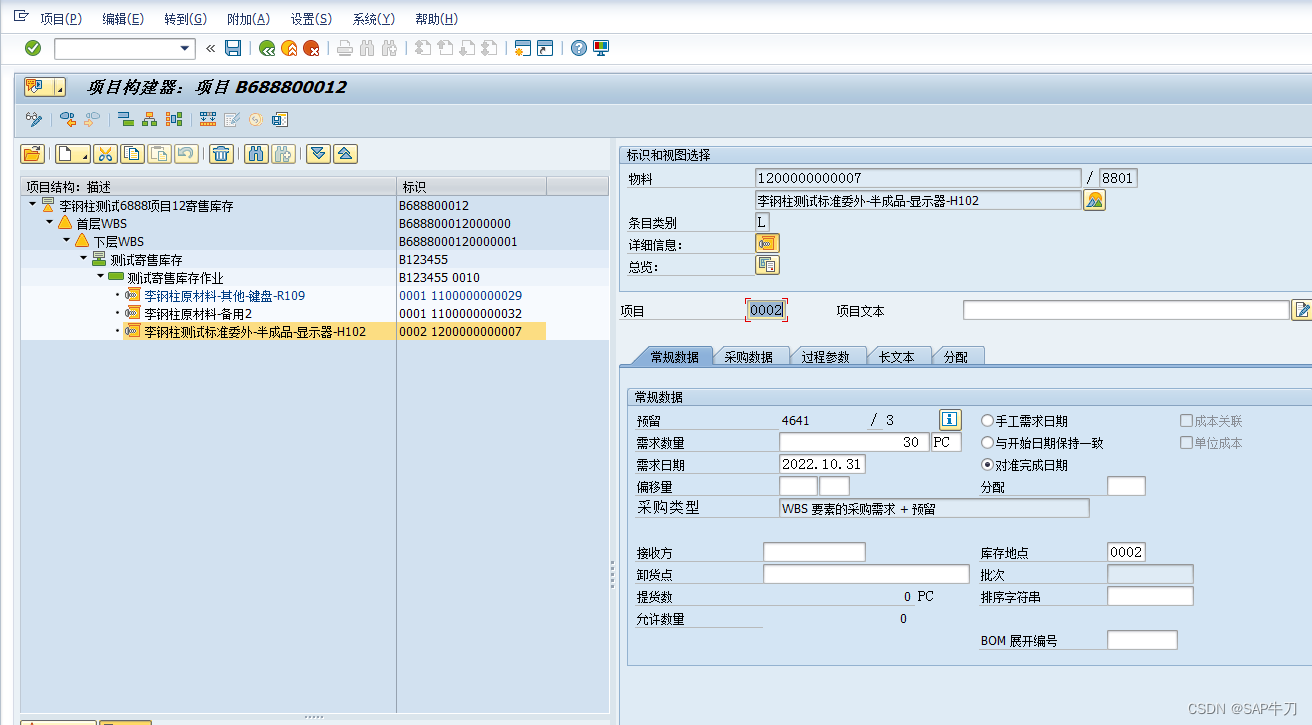
Task: Click the reservation info 'i' icon
Action: tap(950, 420)
